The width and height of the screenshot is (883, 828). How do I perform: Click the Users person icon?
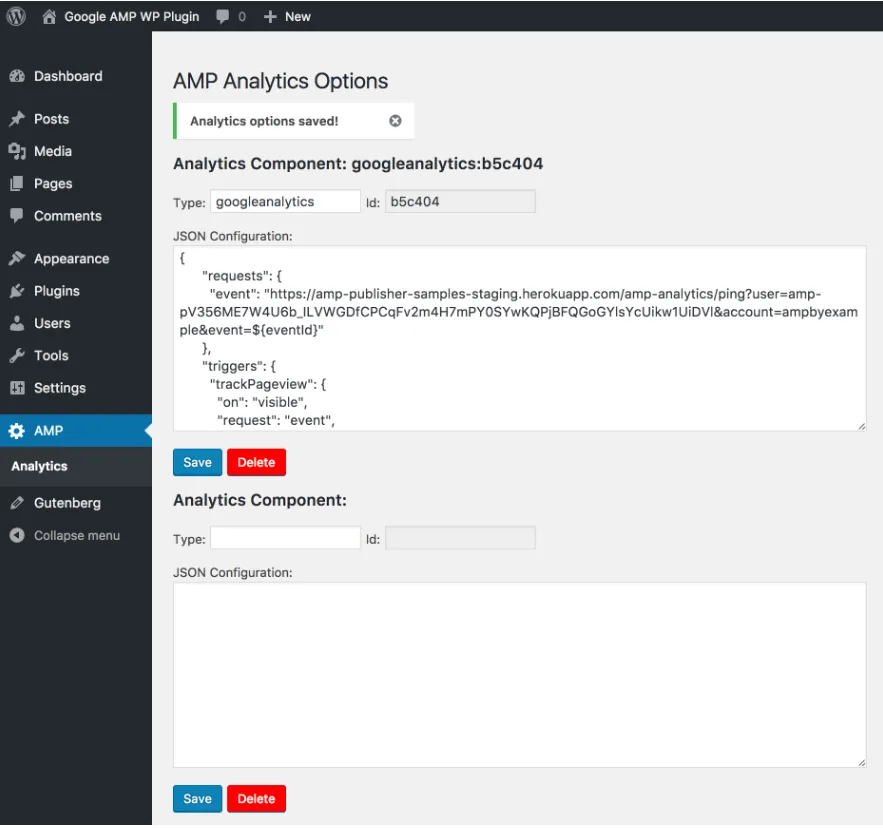[x=17, y=323]
